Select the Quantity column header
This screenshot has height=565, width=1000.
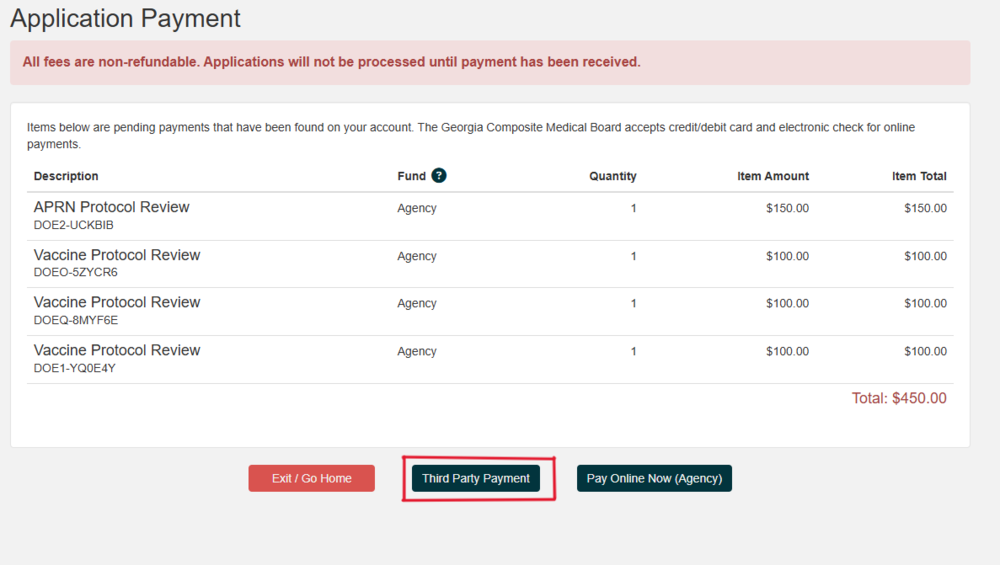[x=612, y=176]
